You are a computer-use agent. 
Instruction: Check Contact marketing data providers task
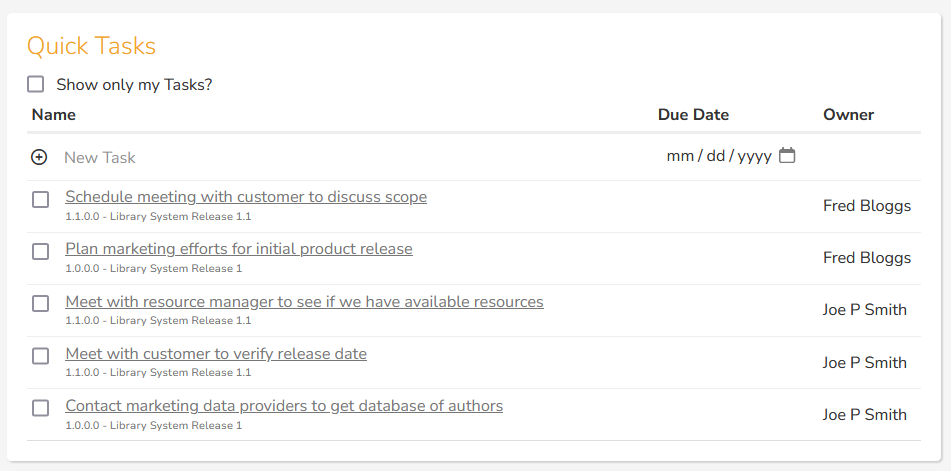coord(40,408)
